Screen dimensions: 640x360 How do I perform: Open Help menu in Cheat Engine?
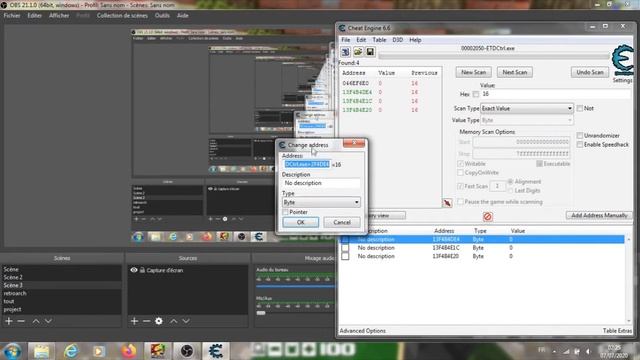pyautogui.click(x=415, y=40)
